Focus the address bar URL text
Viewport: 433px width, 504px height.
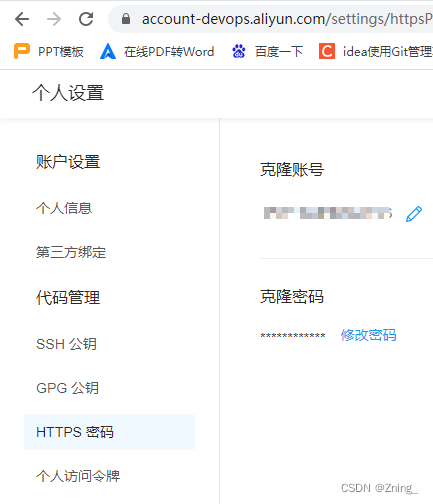click(287, 19)
